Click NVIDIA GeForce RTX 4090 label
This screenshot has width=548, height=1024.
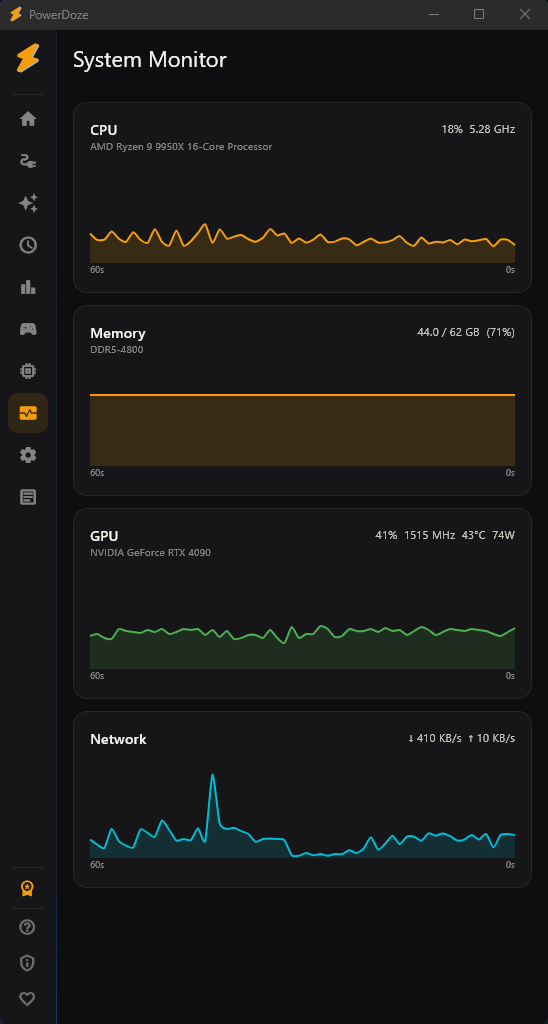coord(150,552)
